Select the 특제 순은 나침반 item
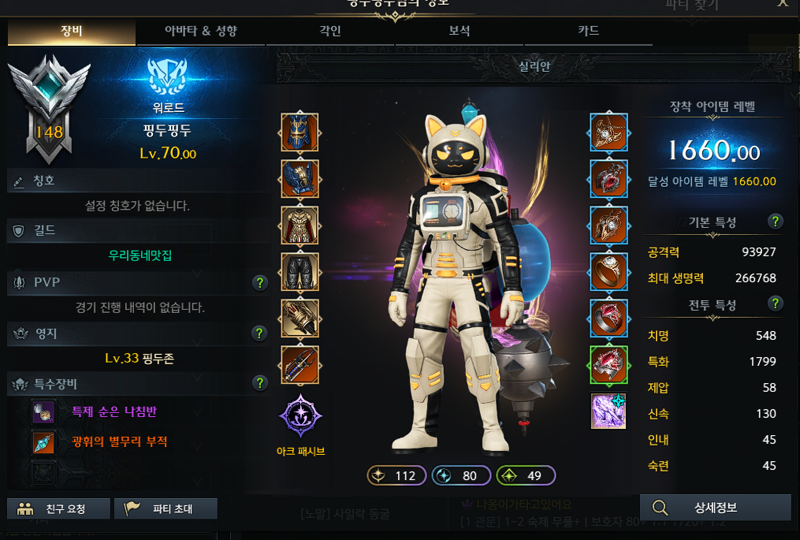This screenshot has width=800, height=540. tap(114, 412)
